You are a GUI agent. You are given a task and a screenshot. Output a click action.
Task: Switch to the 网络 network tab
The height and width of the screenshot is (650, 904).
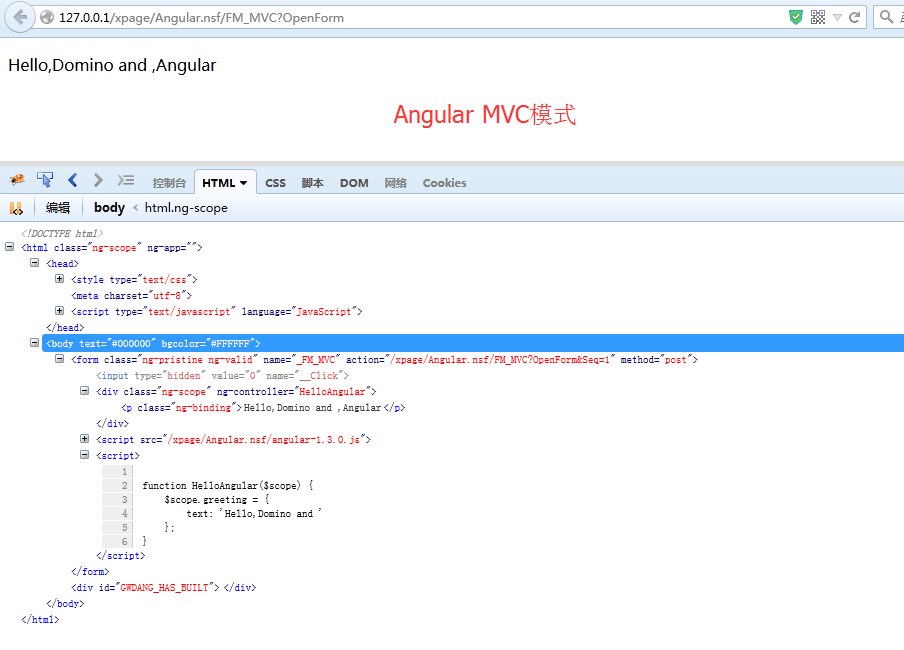(396, 183)
